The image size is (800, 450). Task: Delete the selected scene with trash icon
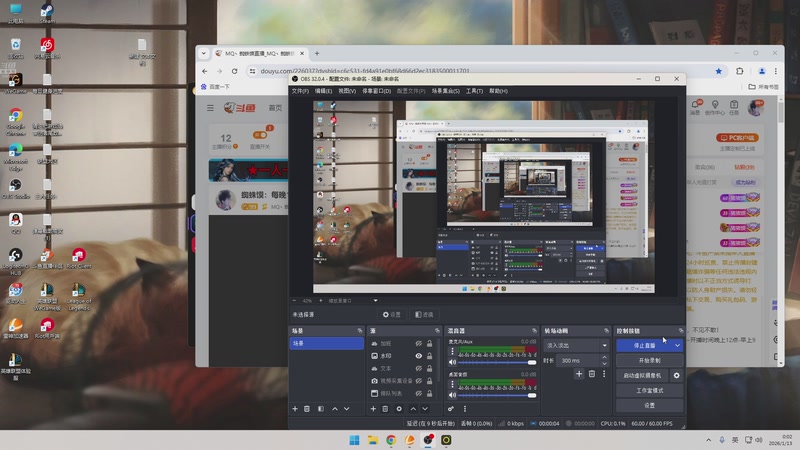(x=307, y=409)
